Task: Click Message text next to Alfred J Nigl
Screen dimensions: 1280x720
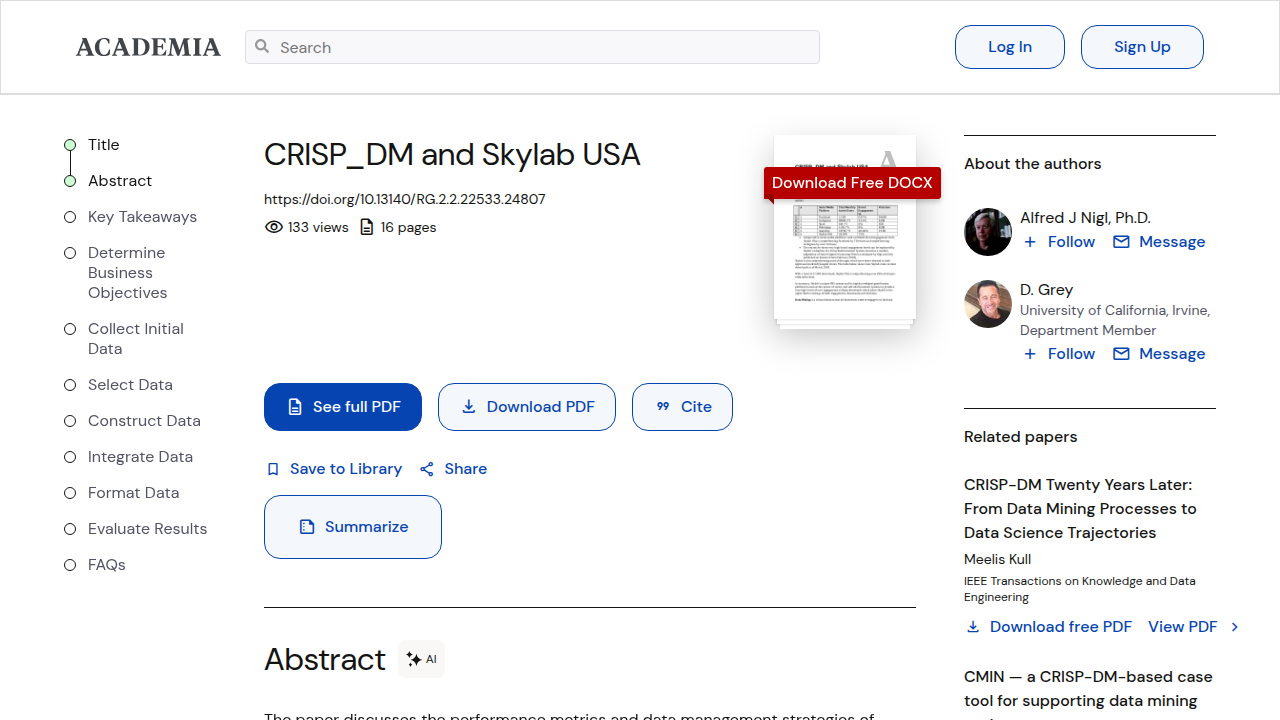Action: point(1172,242)
